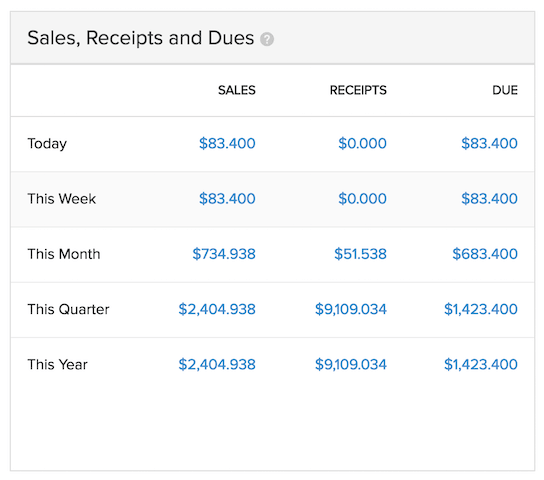Open This Month due $683.400
Image resolution: width=544 pixels, height=480 pixels.
(485, 254)
